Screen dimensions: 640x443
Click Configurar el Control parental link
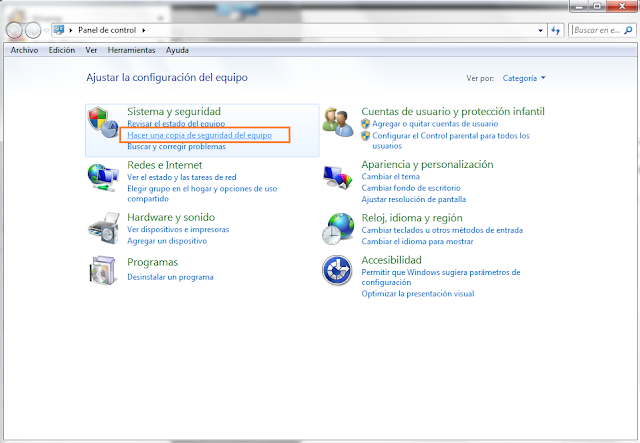(x=451, y=140)
